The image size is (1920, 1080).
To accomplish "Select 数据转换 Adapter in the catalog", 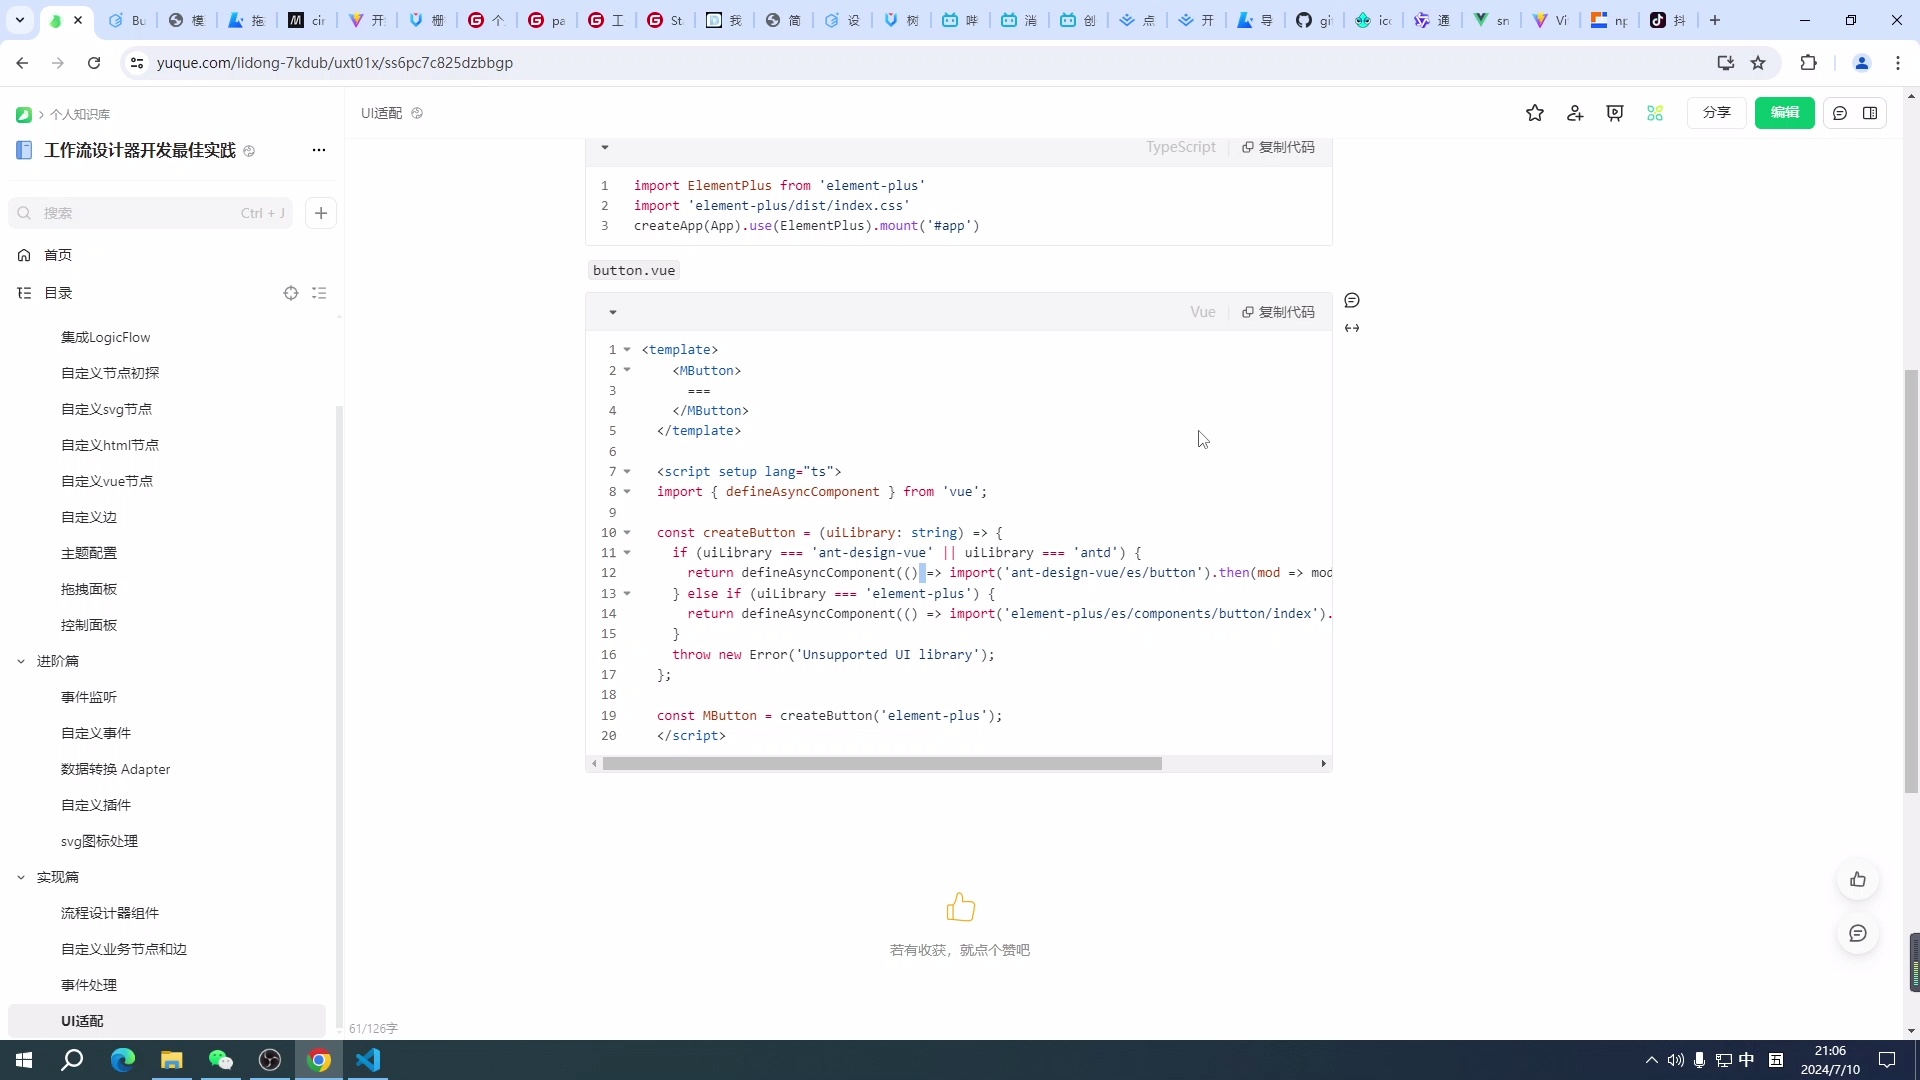I will point(115,769).
